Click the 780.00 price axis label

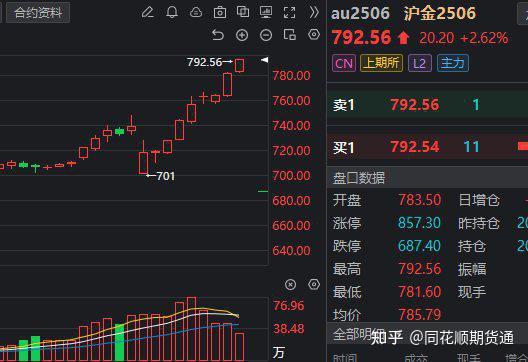[x=291, y=75]
